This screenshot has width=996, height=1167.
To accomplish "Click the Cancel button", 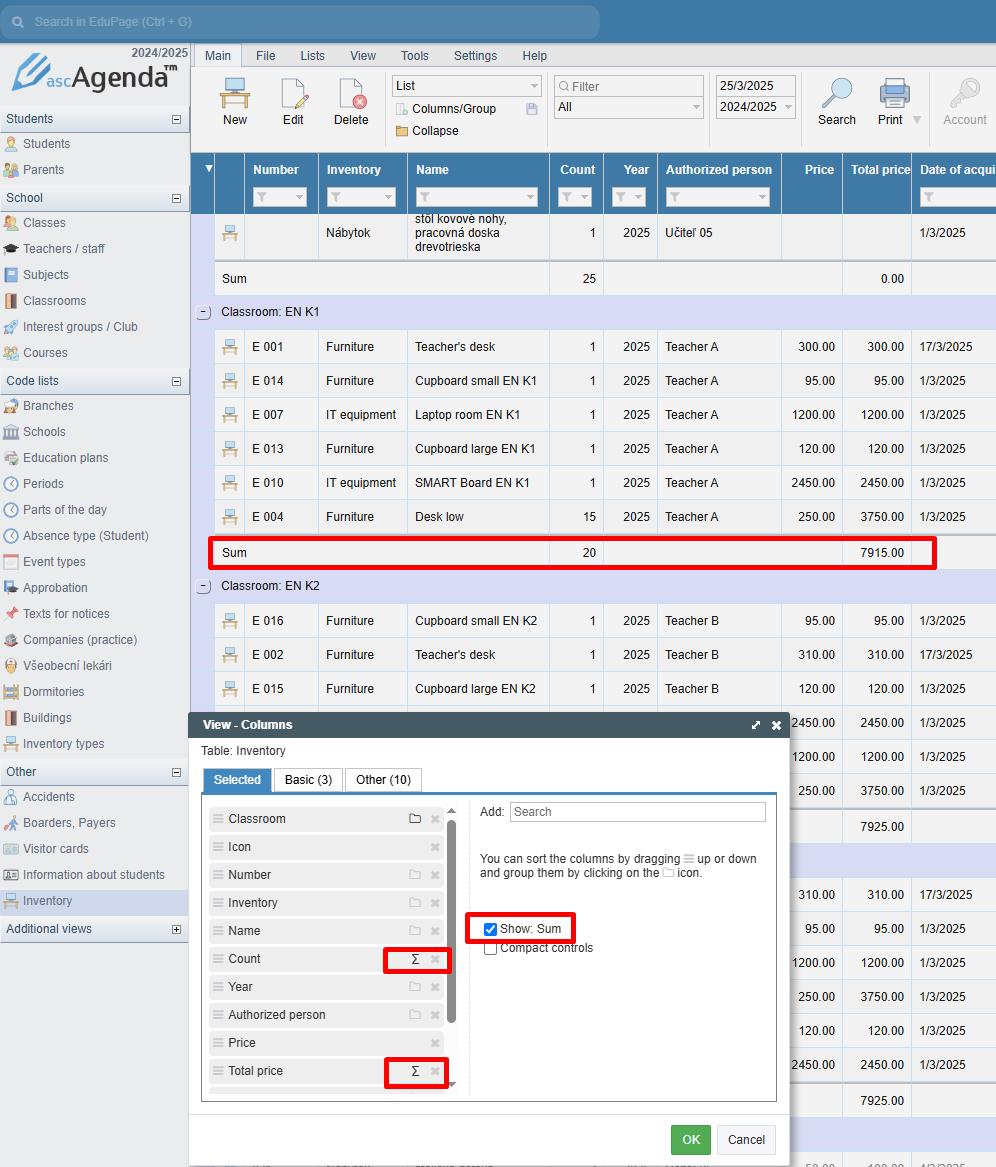I will (746, 1139).
